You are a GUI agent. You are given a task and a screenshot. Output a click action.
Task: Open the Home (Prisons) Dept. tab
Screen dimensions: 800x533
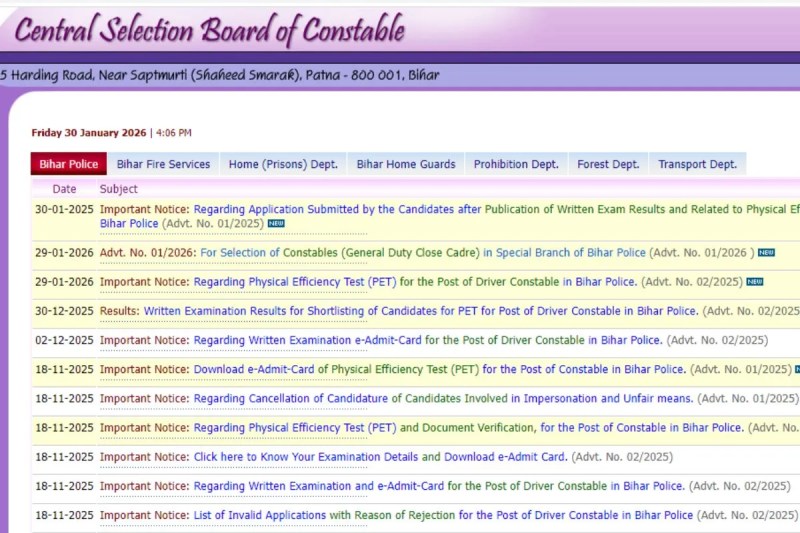(283, 164)
